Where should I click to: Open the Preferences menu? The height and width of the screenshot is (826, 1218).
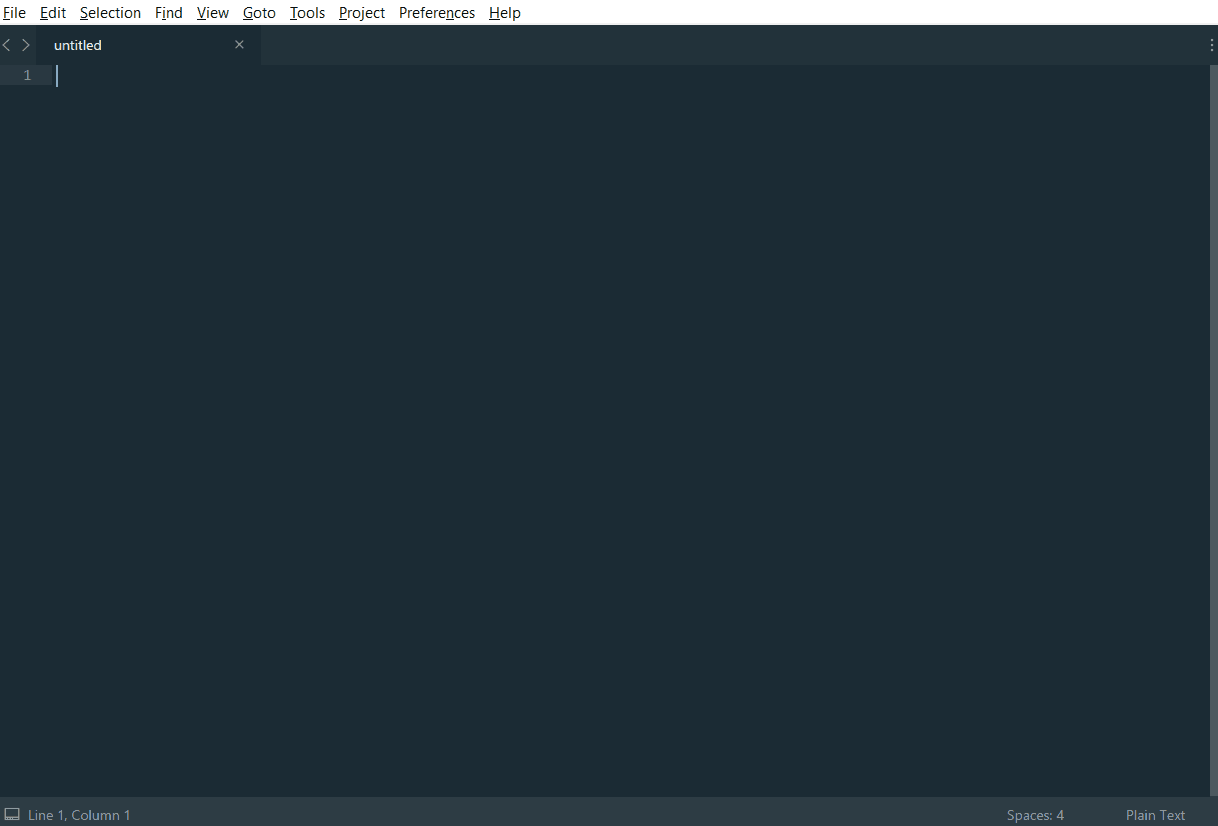(x=437, y=13)
